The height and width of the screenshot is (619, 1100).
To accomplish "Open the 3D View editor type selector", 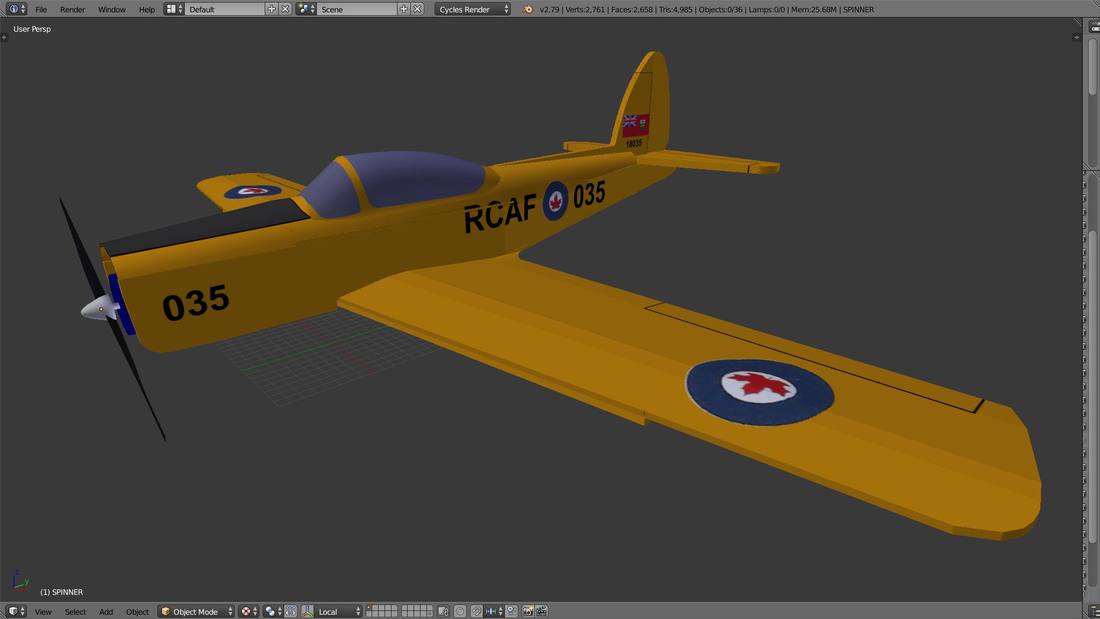I will click(x=17, y=611).
